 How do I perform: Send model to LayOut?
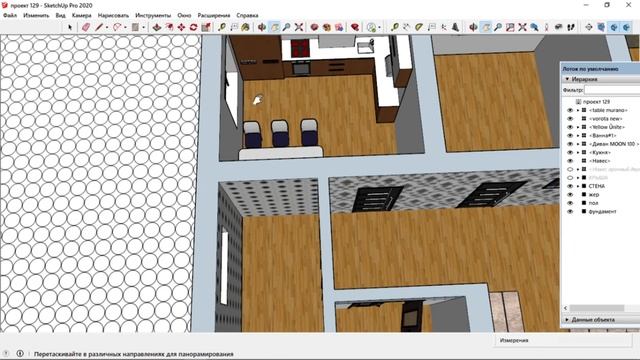click(339, 27)
